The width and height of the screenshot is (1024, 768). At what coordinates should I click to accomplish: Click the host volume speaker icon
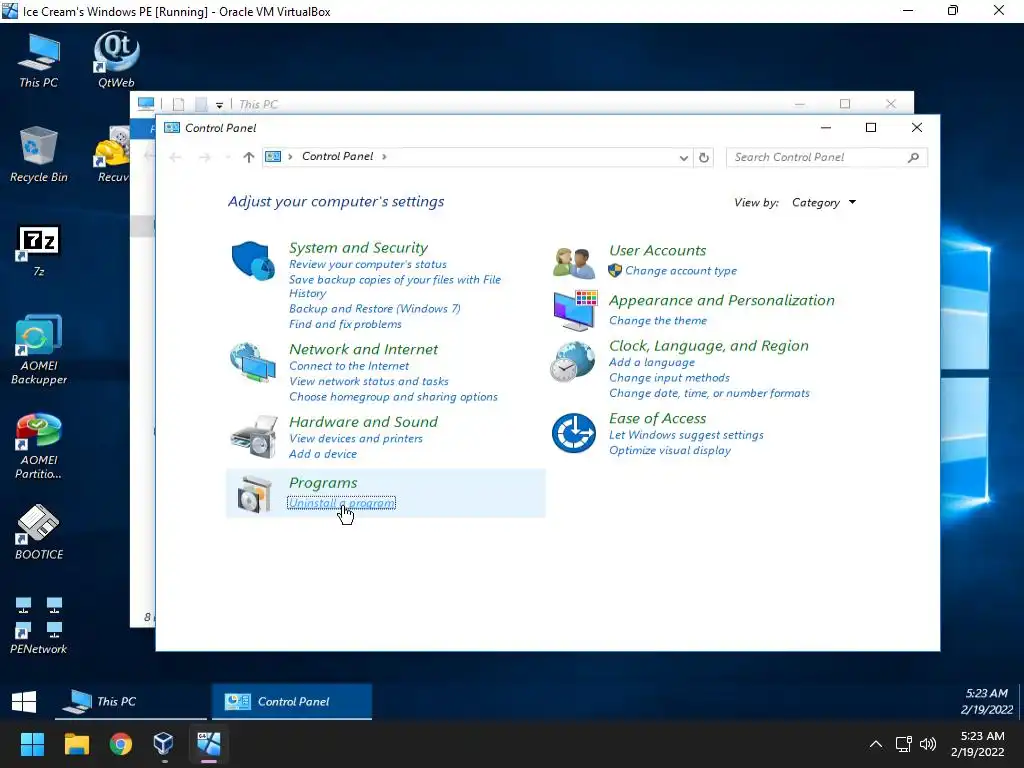(x=928, y=744)
